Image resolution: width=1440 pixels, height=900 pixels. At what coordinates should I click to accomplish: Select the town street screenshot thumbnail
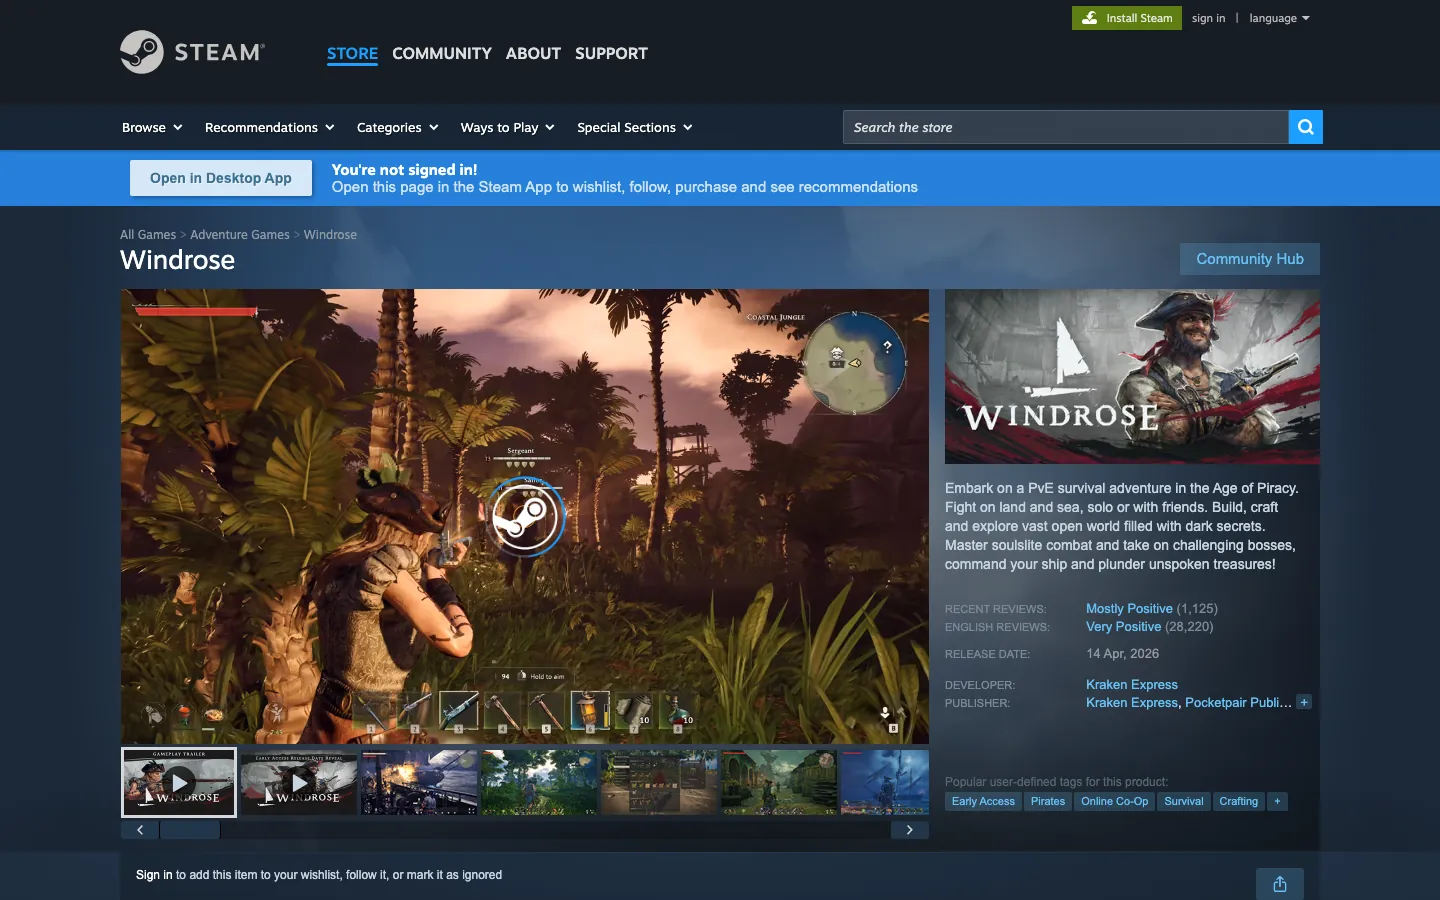coord(779,782)
